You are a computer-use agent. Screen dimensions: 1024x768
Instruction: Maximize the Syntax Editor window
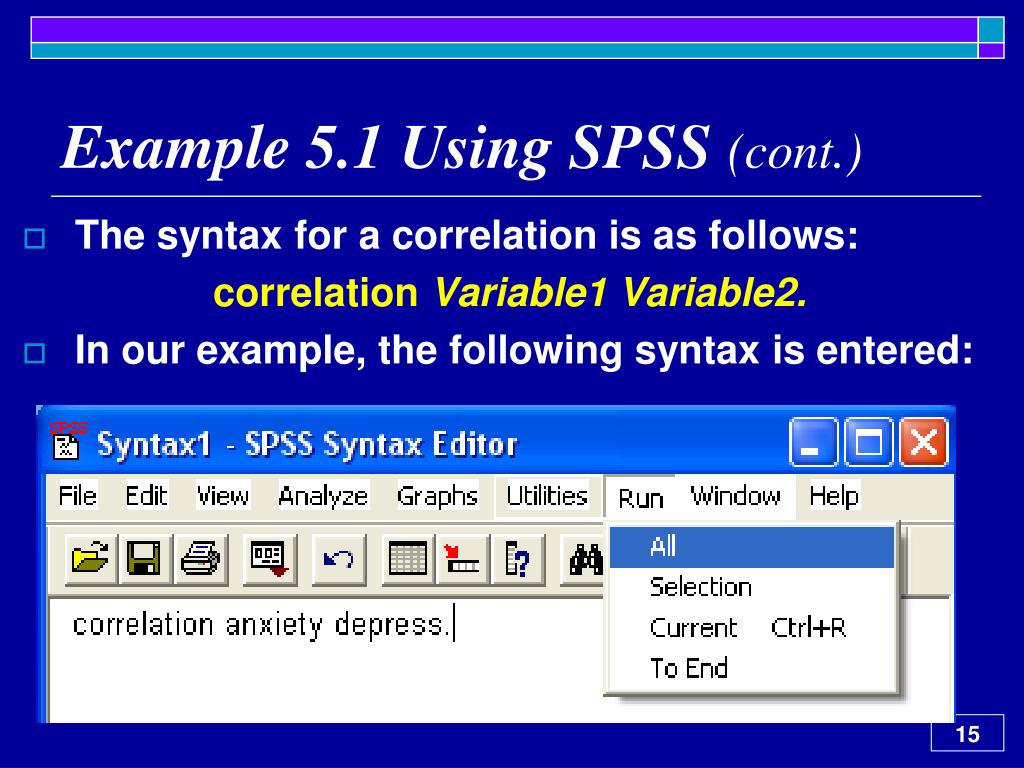coord(869,442)
